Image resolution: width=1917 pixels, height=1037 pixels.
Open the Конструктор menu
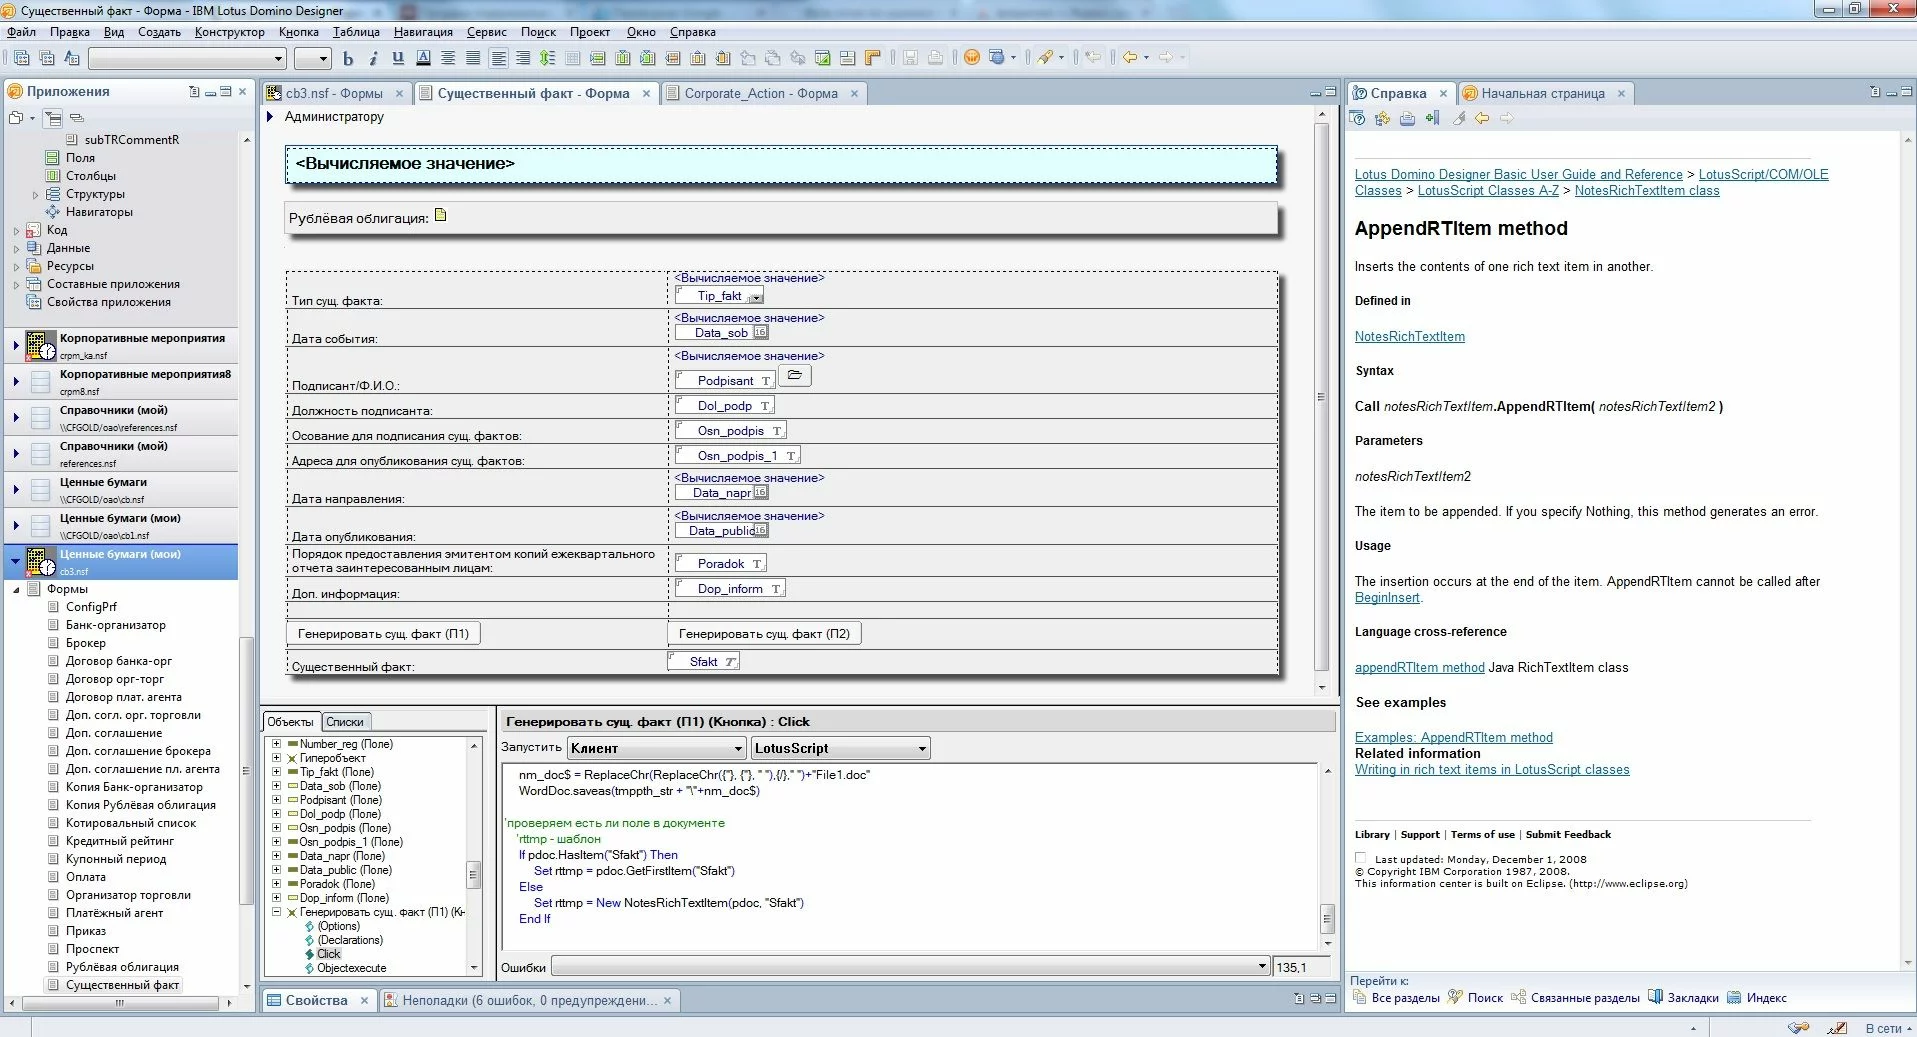[229, 32]
